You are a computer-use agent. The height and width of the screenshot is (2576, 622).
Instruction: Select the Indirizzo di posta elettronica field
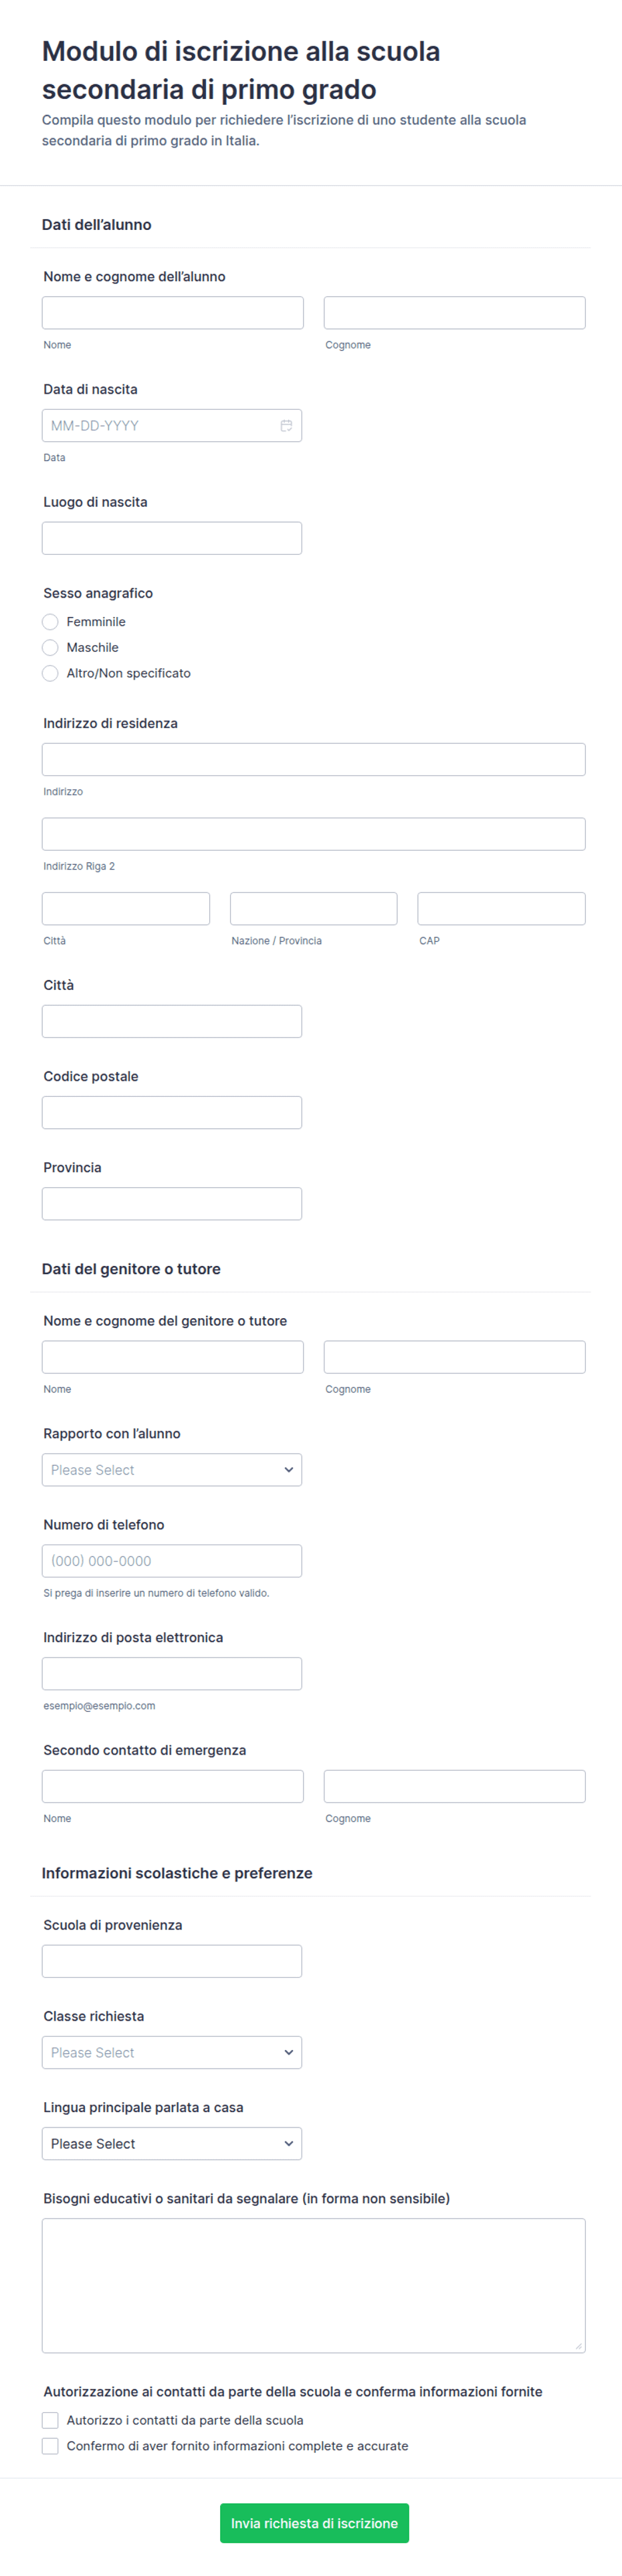pos(172,1674)
